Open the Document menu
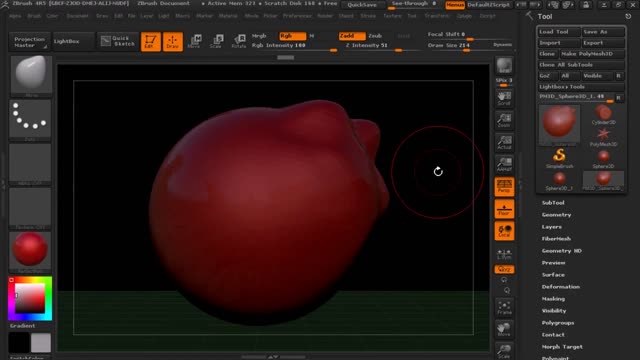 [x=77, y=16]
